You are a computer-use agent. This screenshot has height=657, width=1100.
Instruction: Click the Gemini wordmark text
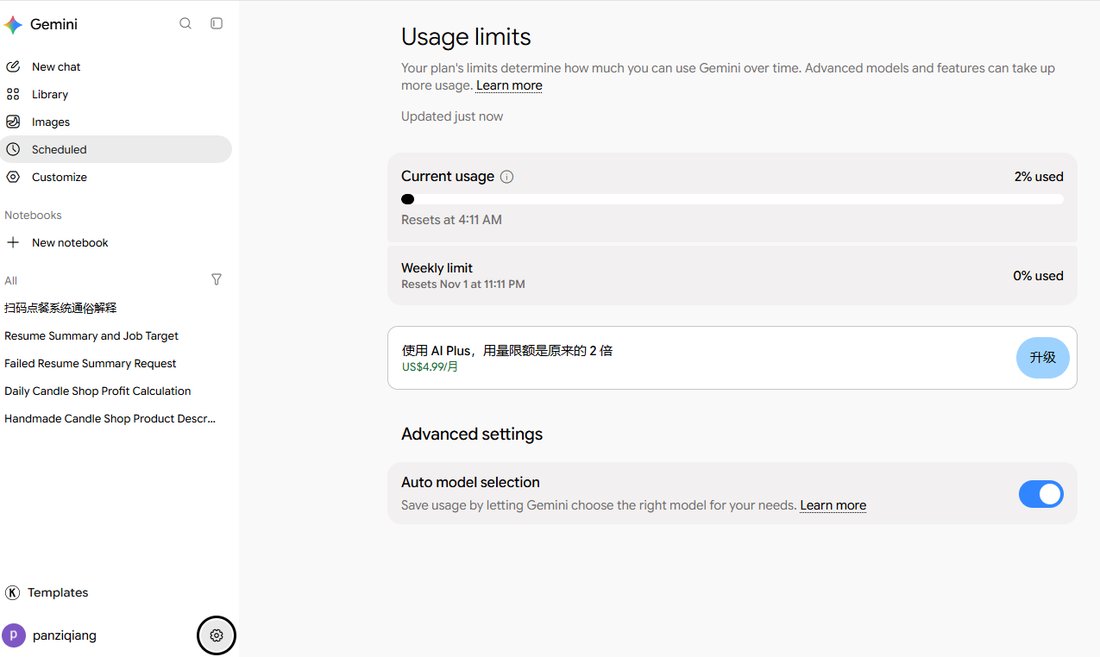[x=53, y=25]
